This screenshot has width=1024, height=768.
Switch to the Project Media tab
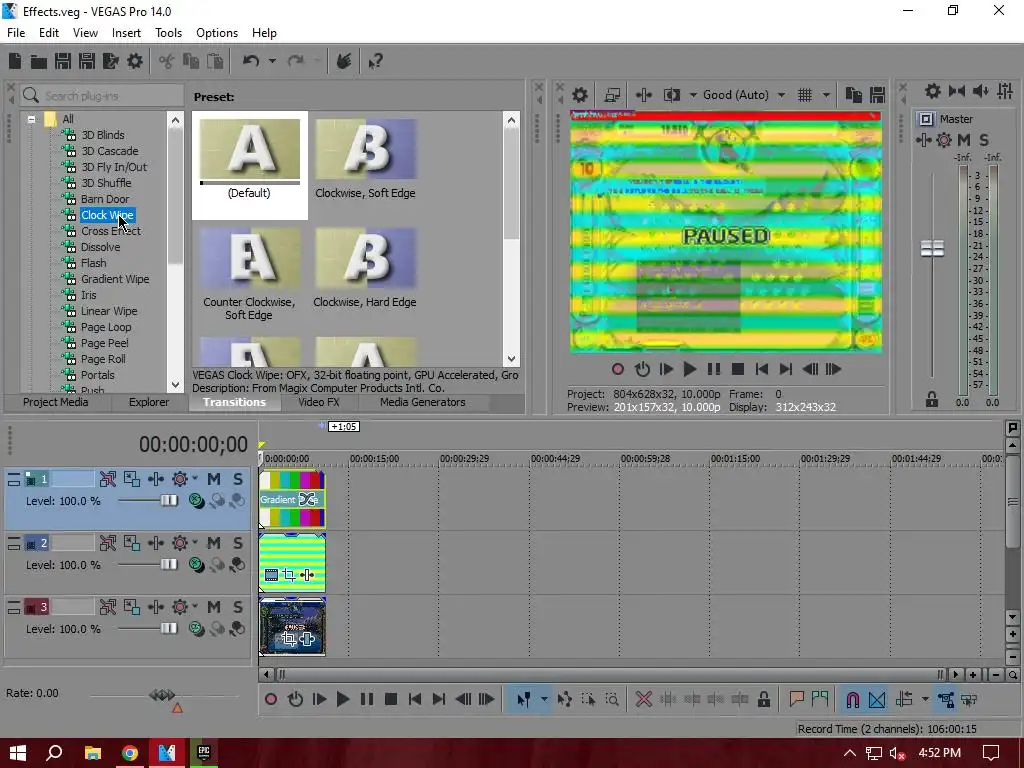(56, 402)
